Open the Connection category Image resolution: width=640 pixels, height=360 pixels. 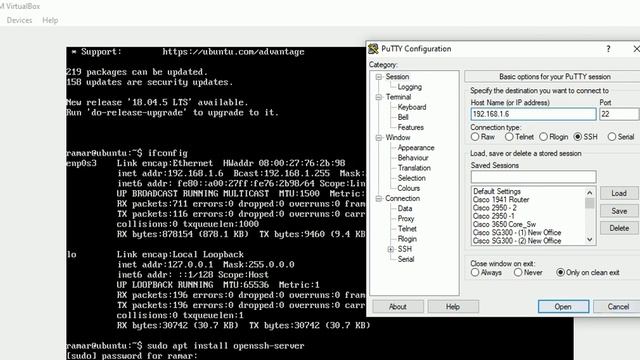(402, 198)
